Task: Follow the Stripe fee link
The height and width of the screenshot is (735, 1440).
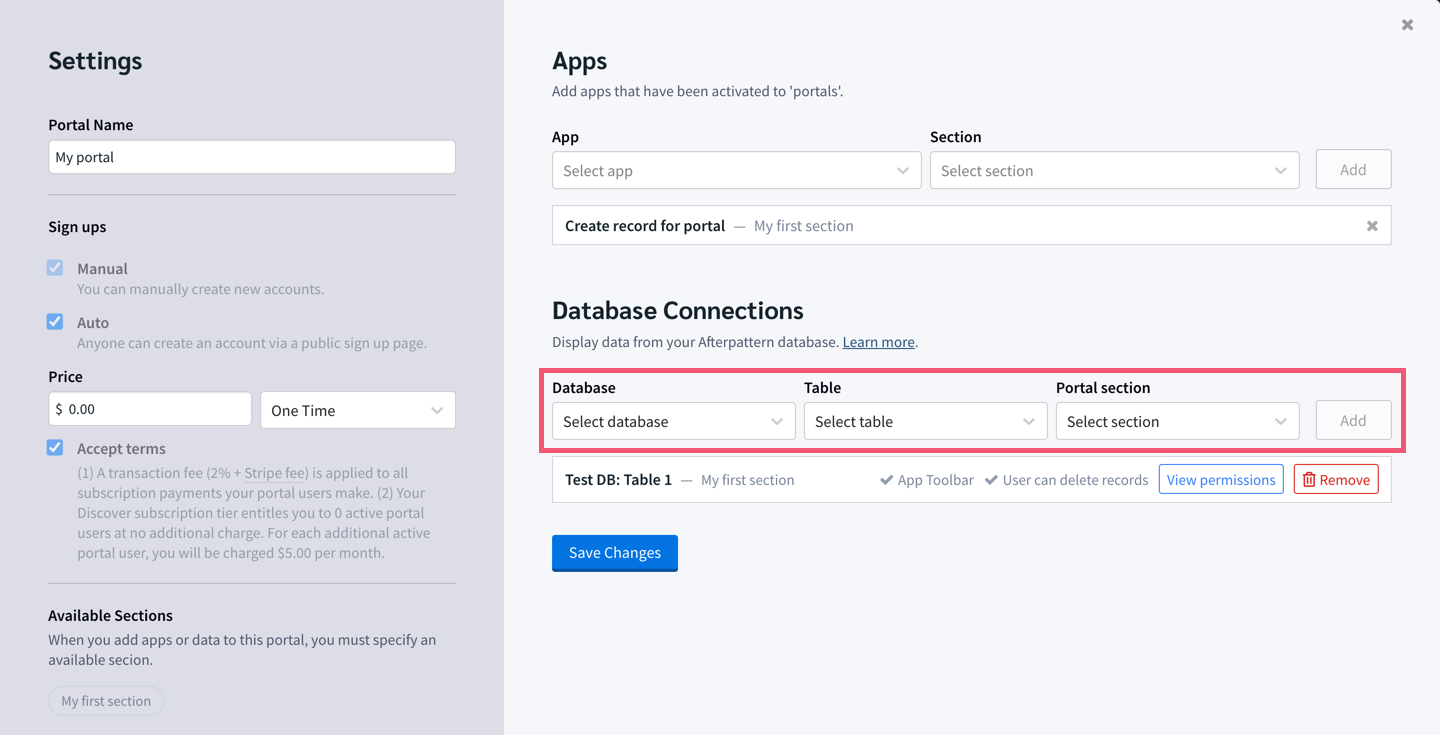Action: point(275,473)
